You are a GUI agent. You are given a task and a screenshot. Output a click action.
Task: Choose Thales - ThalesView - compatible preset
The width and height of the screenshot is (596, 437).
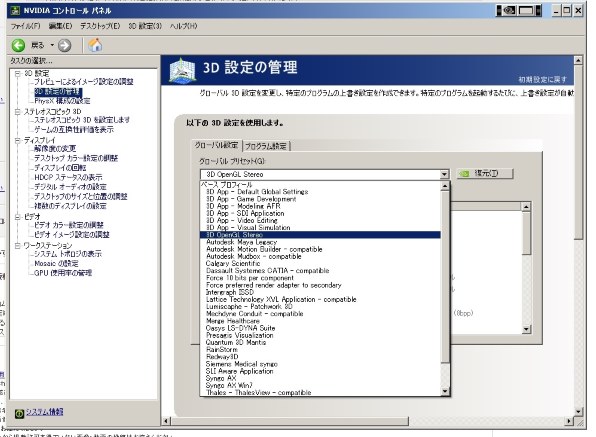click(258, 393)
